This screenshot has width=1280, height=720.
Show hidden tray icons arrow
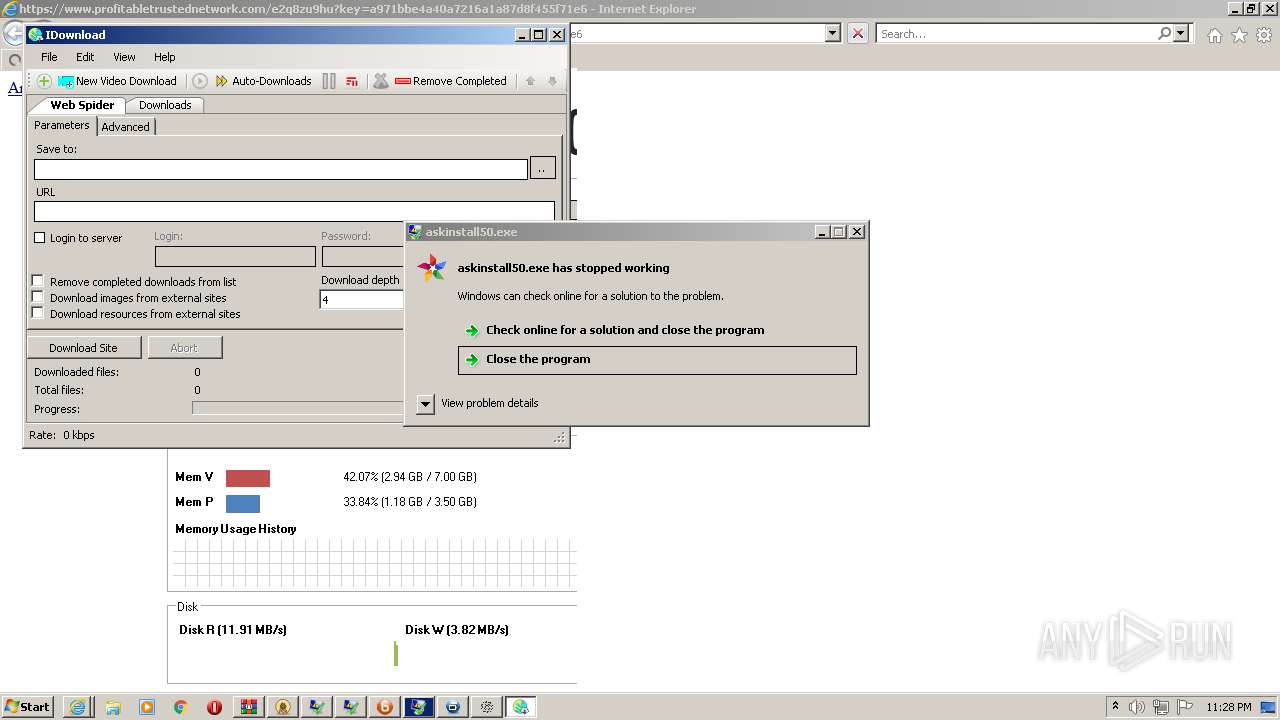pyautogui.click(x=1115, y=706)
